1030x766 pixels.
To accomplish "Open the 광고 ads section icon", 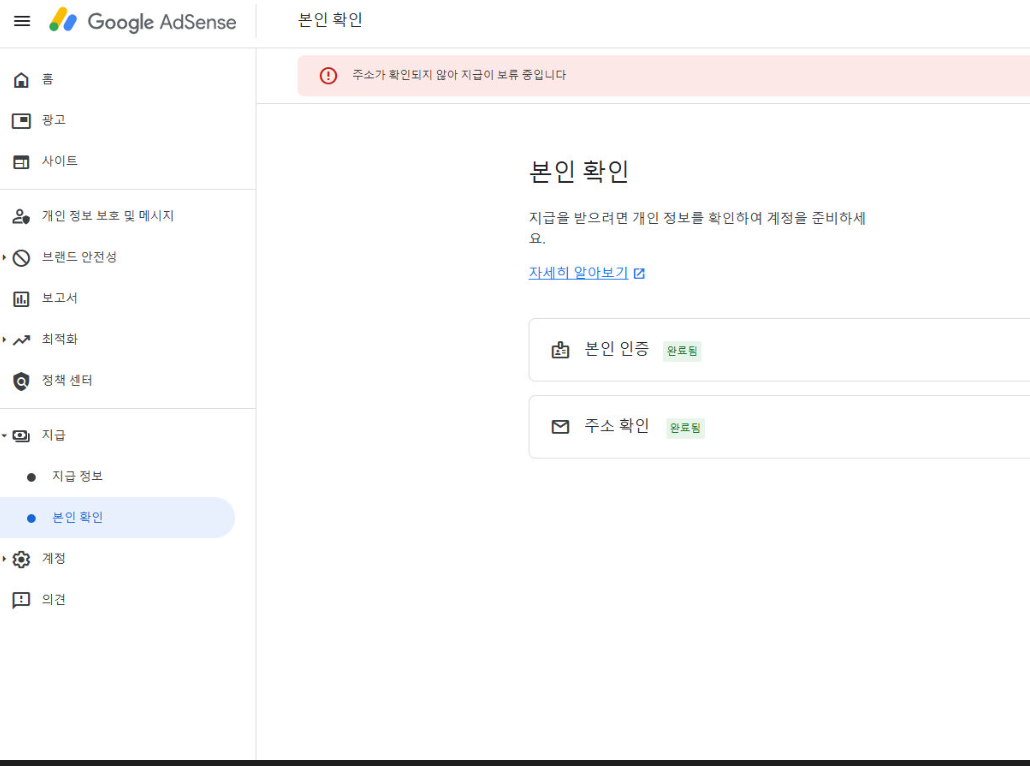I will pyautogui.click(x=22, y=120).
